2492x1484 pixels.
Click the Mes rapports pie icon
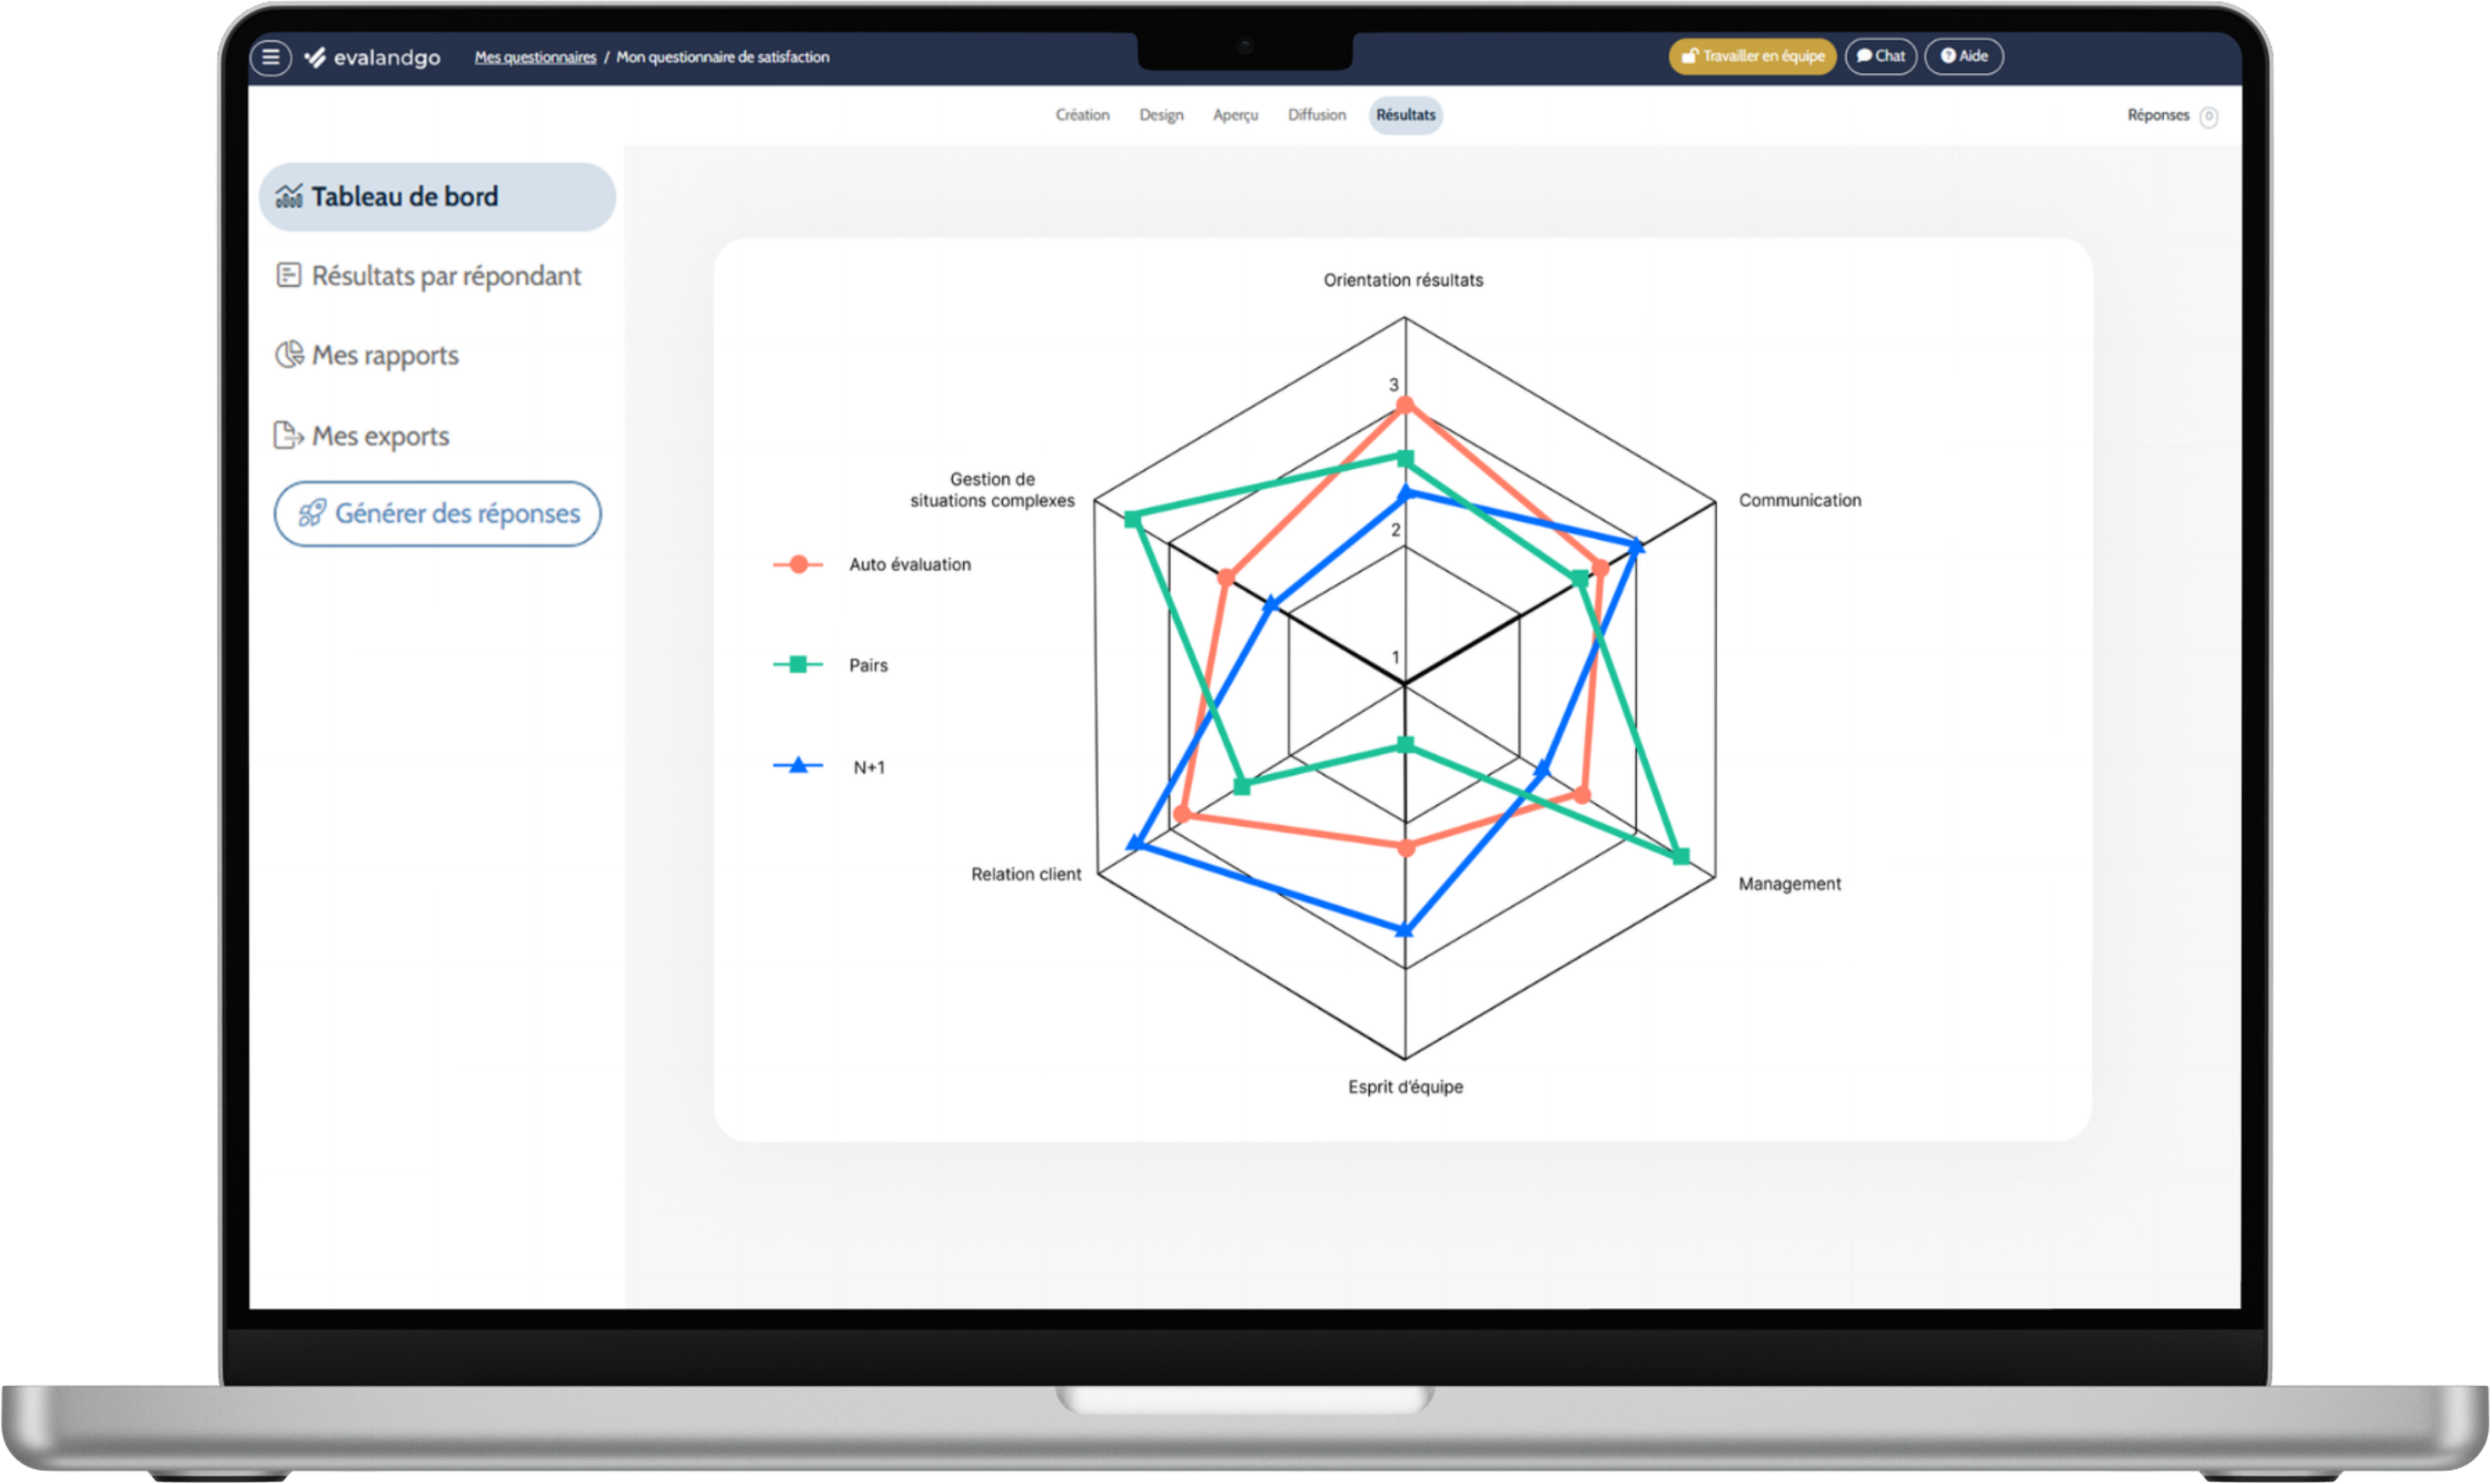[x=289, y=354]
